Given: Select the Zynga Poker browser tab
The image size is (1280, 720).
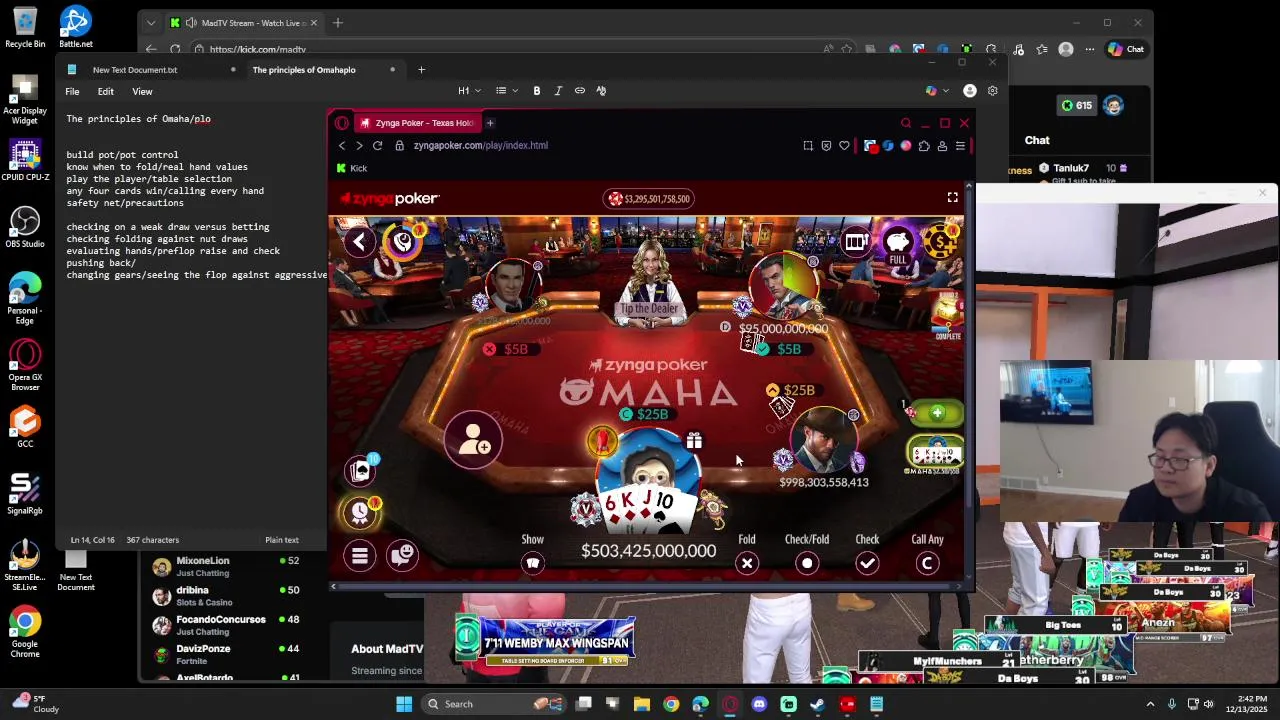Looking at the screenshot, I should pyautogui.click(x=416, y=123).
